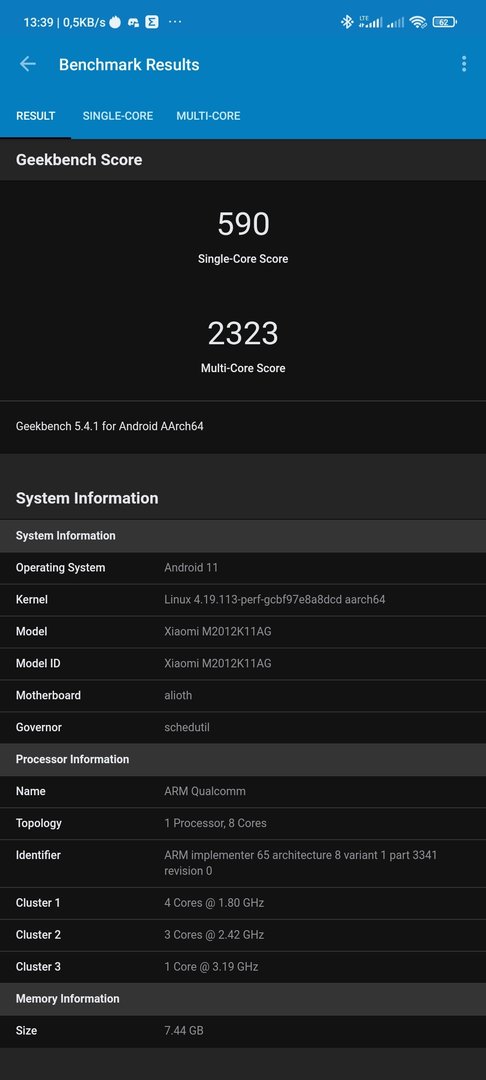The height and width of the screenshot is (1080, 486).
Task: Tap the 4 Cores @ 1.80 GHz value
Action: (x=214, y=903)
